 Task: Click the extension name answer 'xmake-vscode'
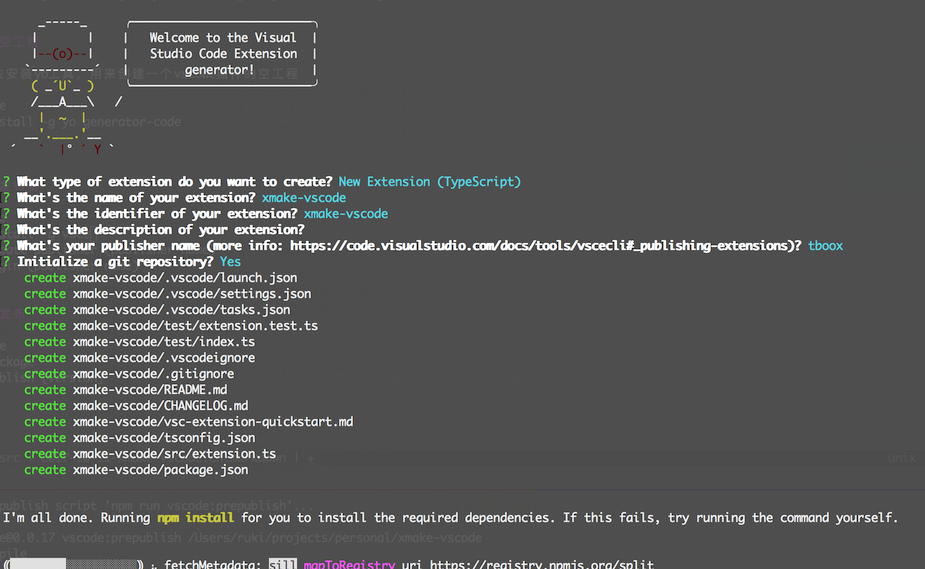(x=304, y=198)
